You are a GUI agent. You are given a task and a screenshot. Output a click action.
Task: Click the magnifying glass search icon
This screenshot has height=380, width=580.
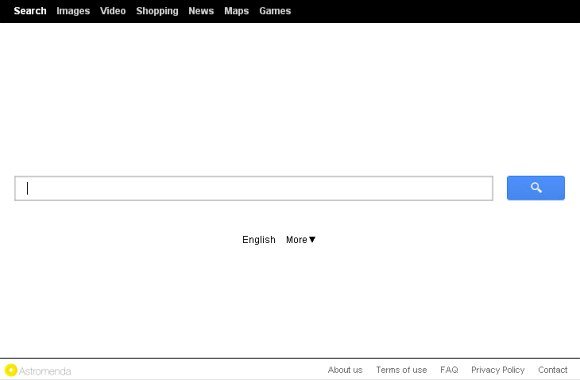coord(536,188)
